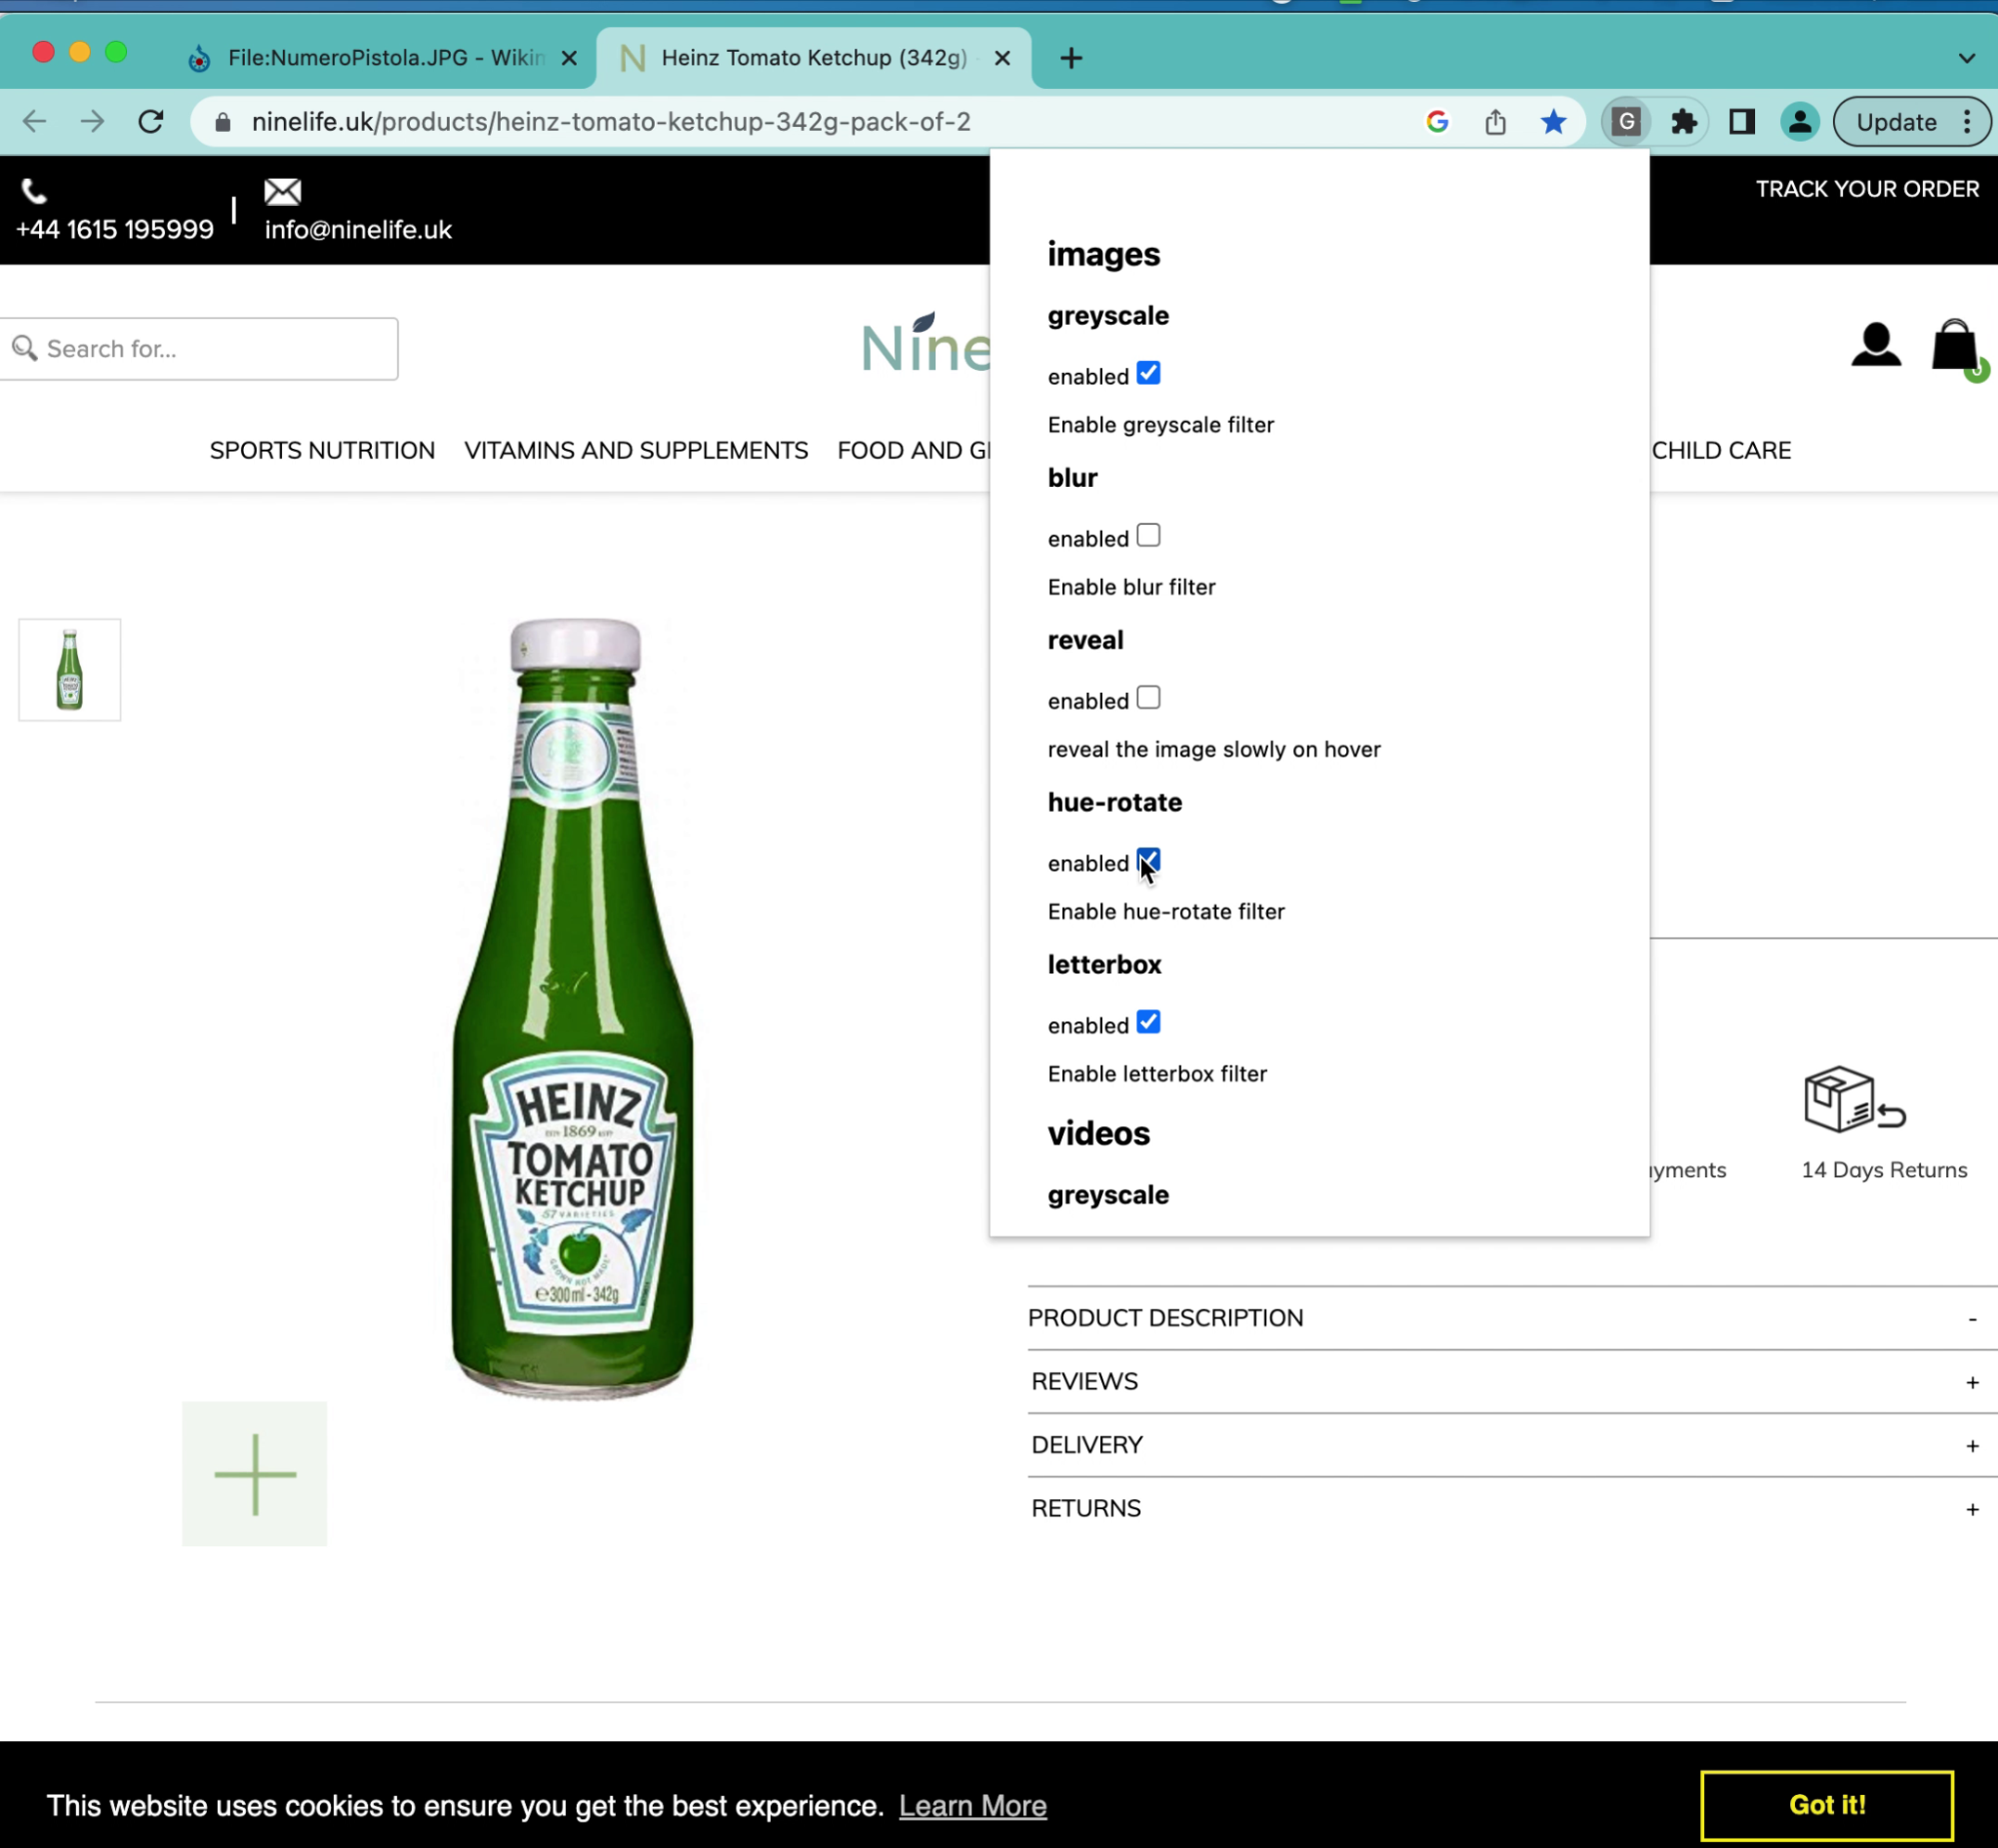The height and width of the screenshot is (1848, 1998).
Task: Click the G extension icon in toolbar
Action: pyautogui.click(x=1626, y=122)
